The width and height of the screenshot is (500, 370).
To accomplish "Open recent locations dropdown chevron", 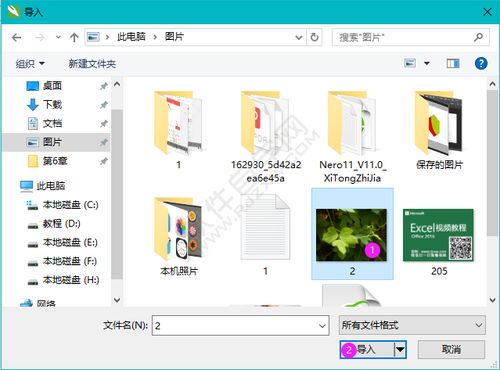I will [x=58, y=37].
